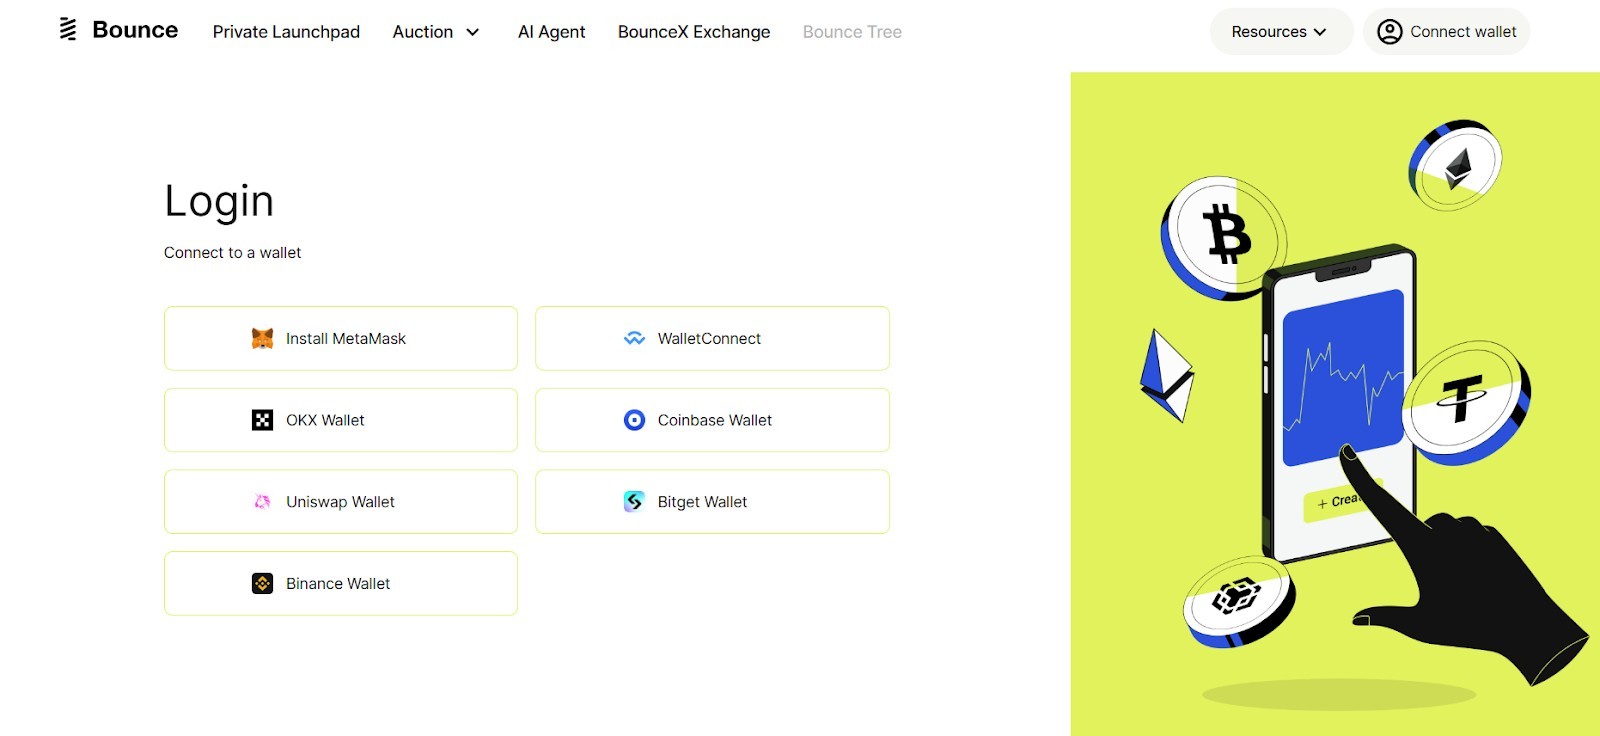Viewport: 1600px width, 736px height.
Task: Click the Bounce logo icon
Action: tap(68, 30)
